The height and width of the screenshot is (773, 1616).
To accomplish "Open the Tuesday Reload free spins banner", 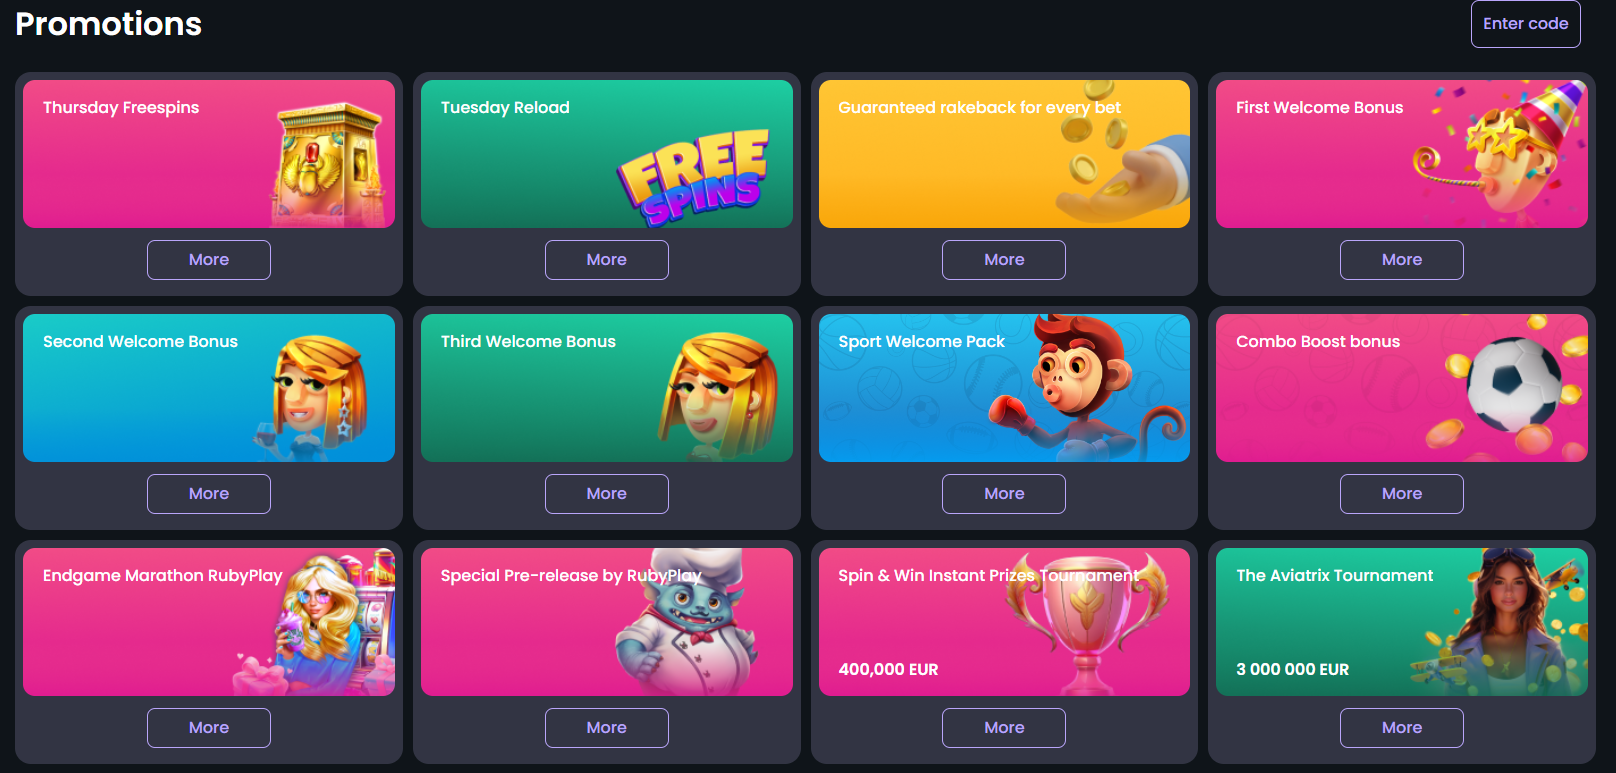I will tap(607, 154).
